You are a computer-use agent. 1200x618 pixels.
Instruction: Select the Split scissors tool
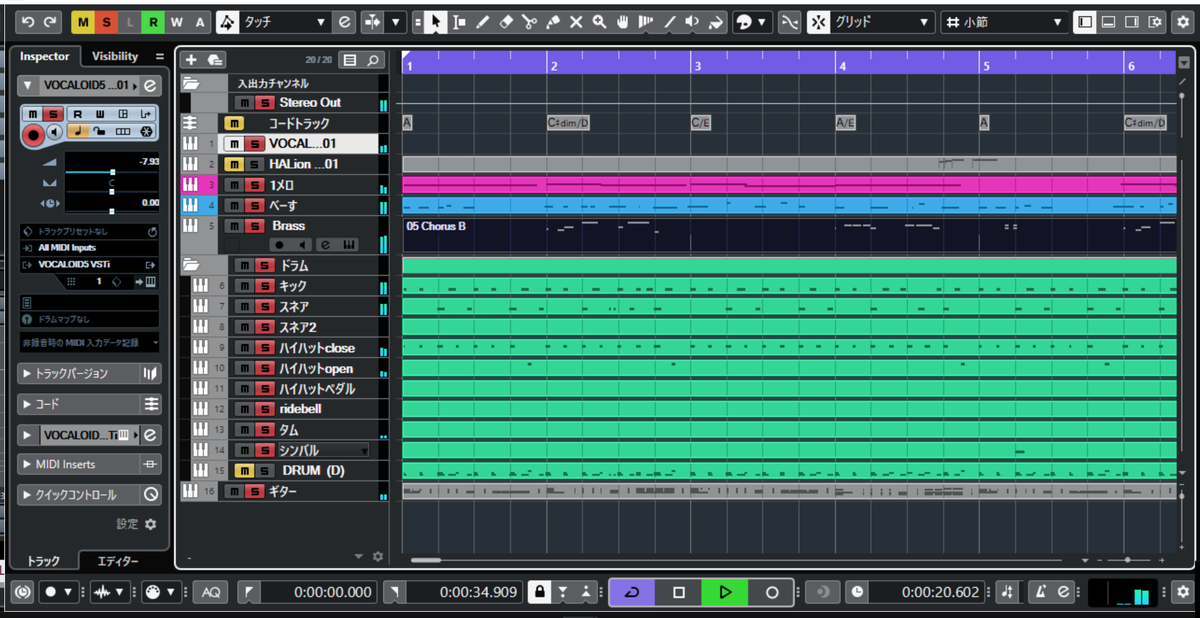pos(529,21)
